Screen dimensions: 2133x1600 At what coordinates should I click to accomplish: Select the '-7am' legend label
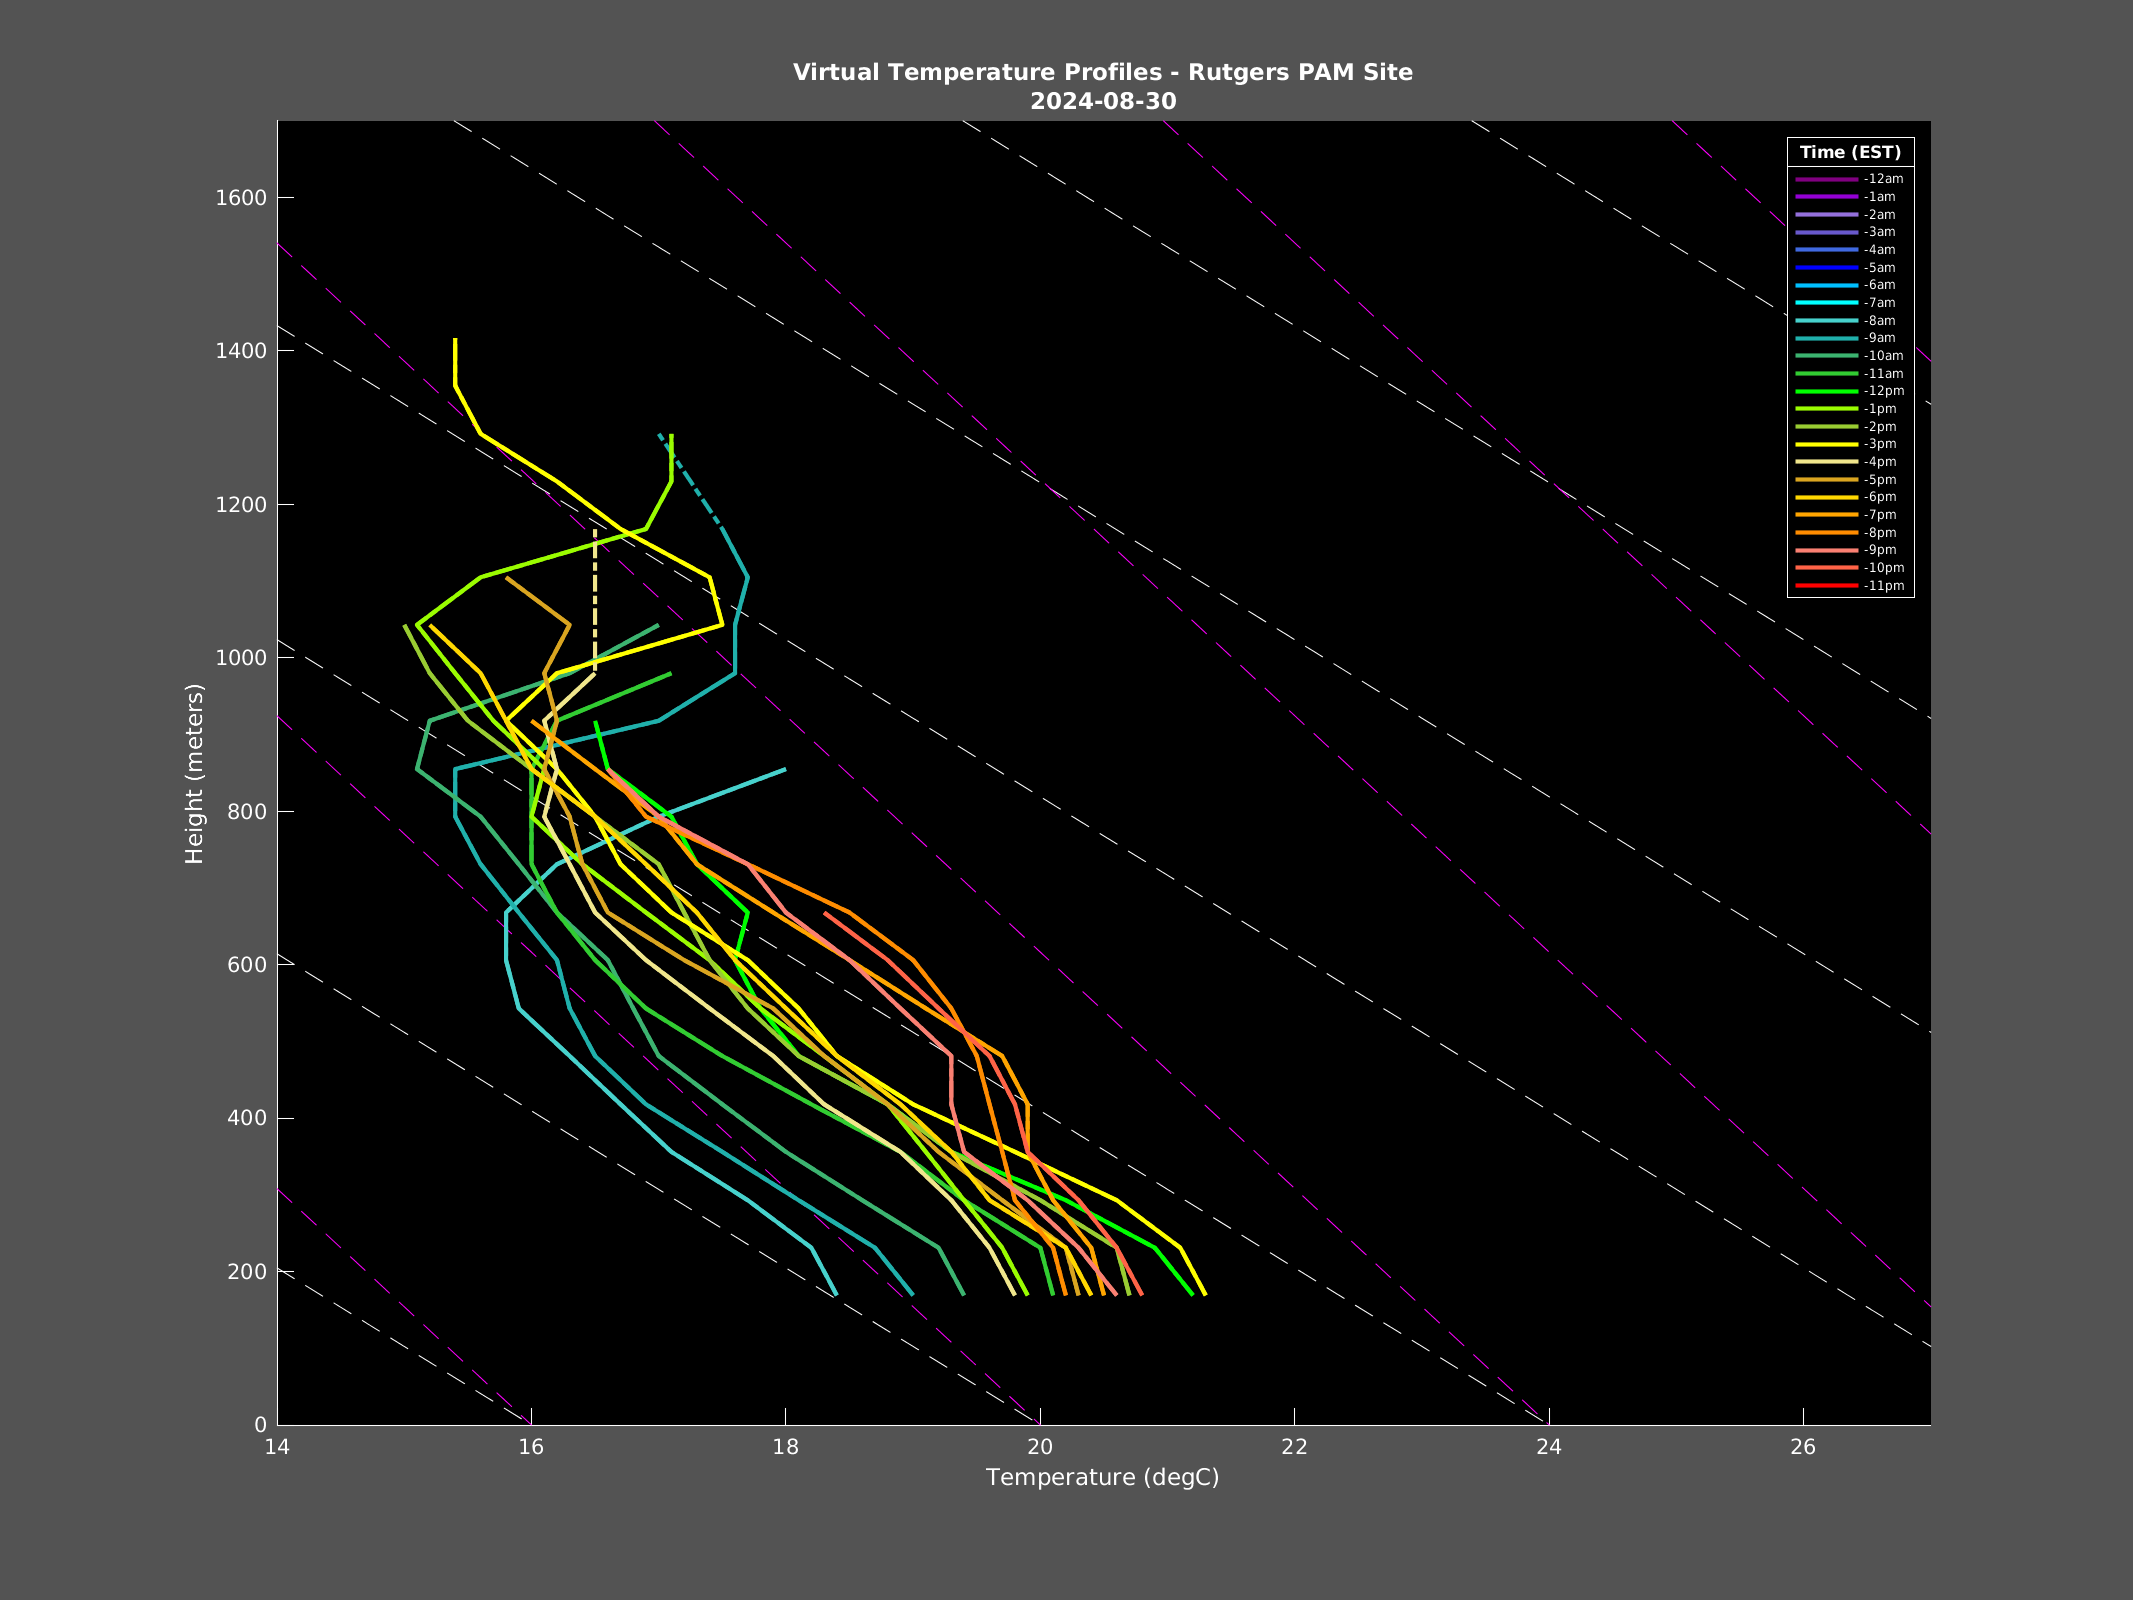click(x=1879, y=303)
